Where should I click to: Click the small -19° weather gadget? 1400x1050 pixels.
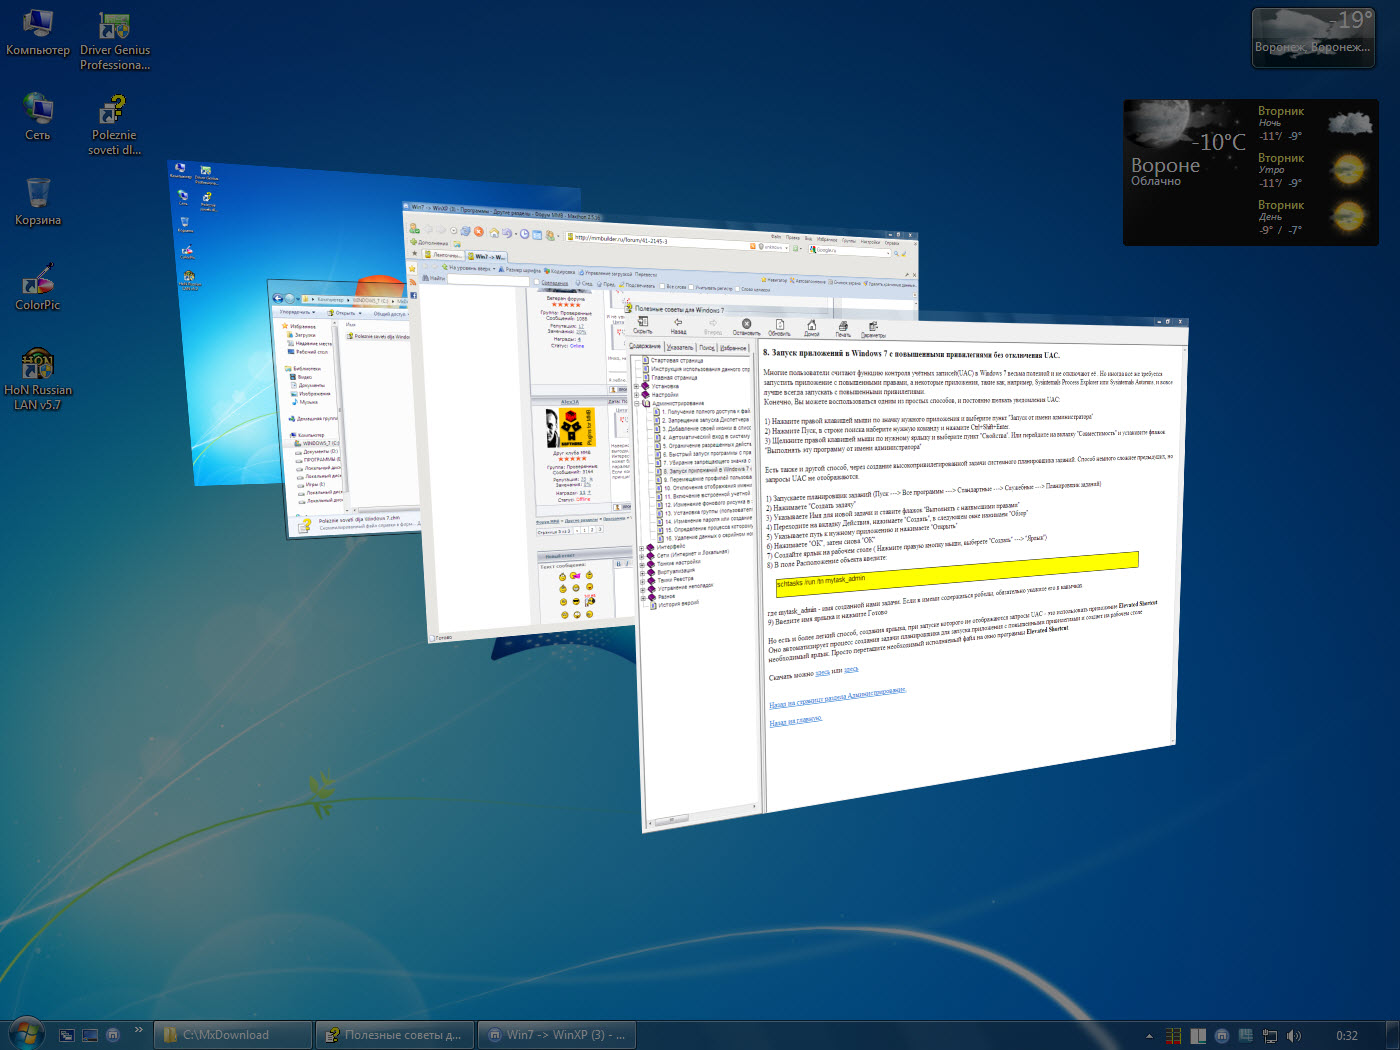pyautogui.click(x=1313, y=38)
